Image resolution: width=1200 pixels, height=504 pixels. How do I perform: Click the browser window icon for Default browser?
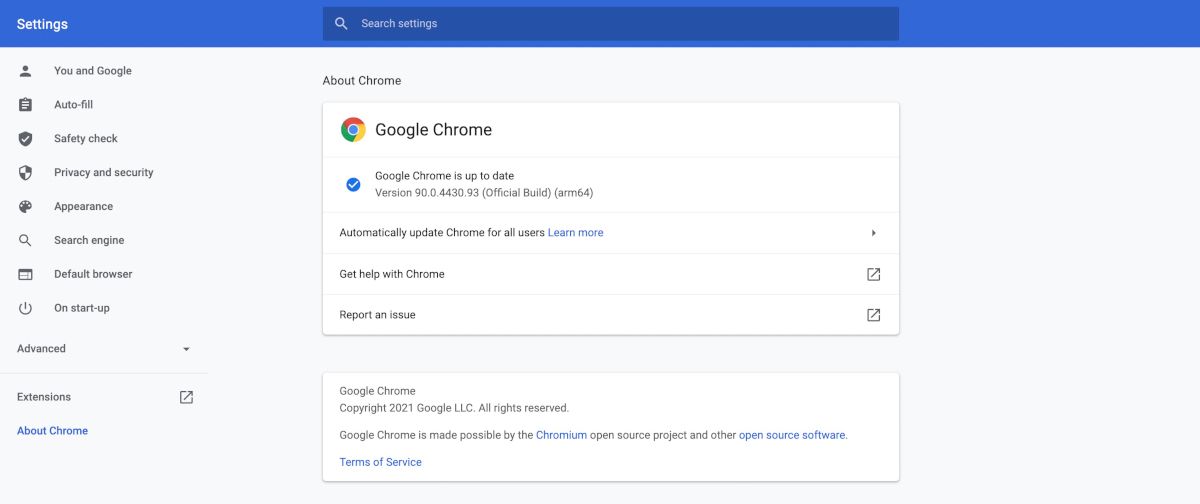(26, 275)
